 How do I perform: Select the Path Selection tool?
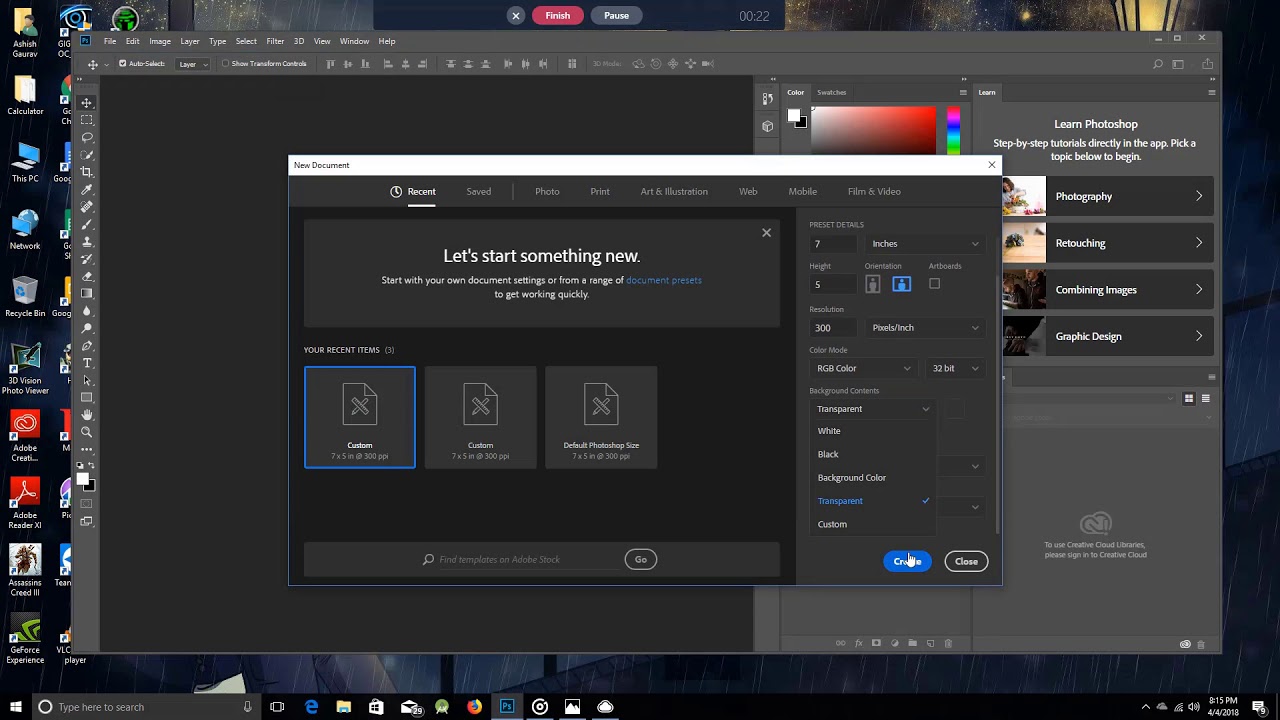(87, 380)
